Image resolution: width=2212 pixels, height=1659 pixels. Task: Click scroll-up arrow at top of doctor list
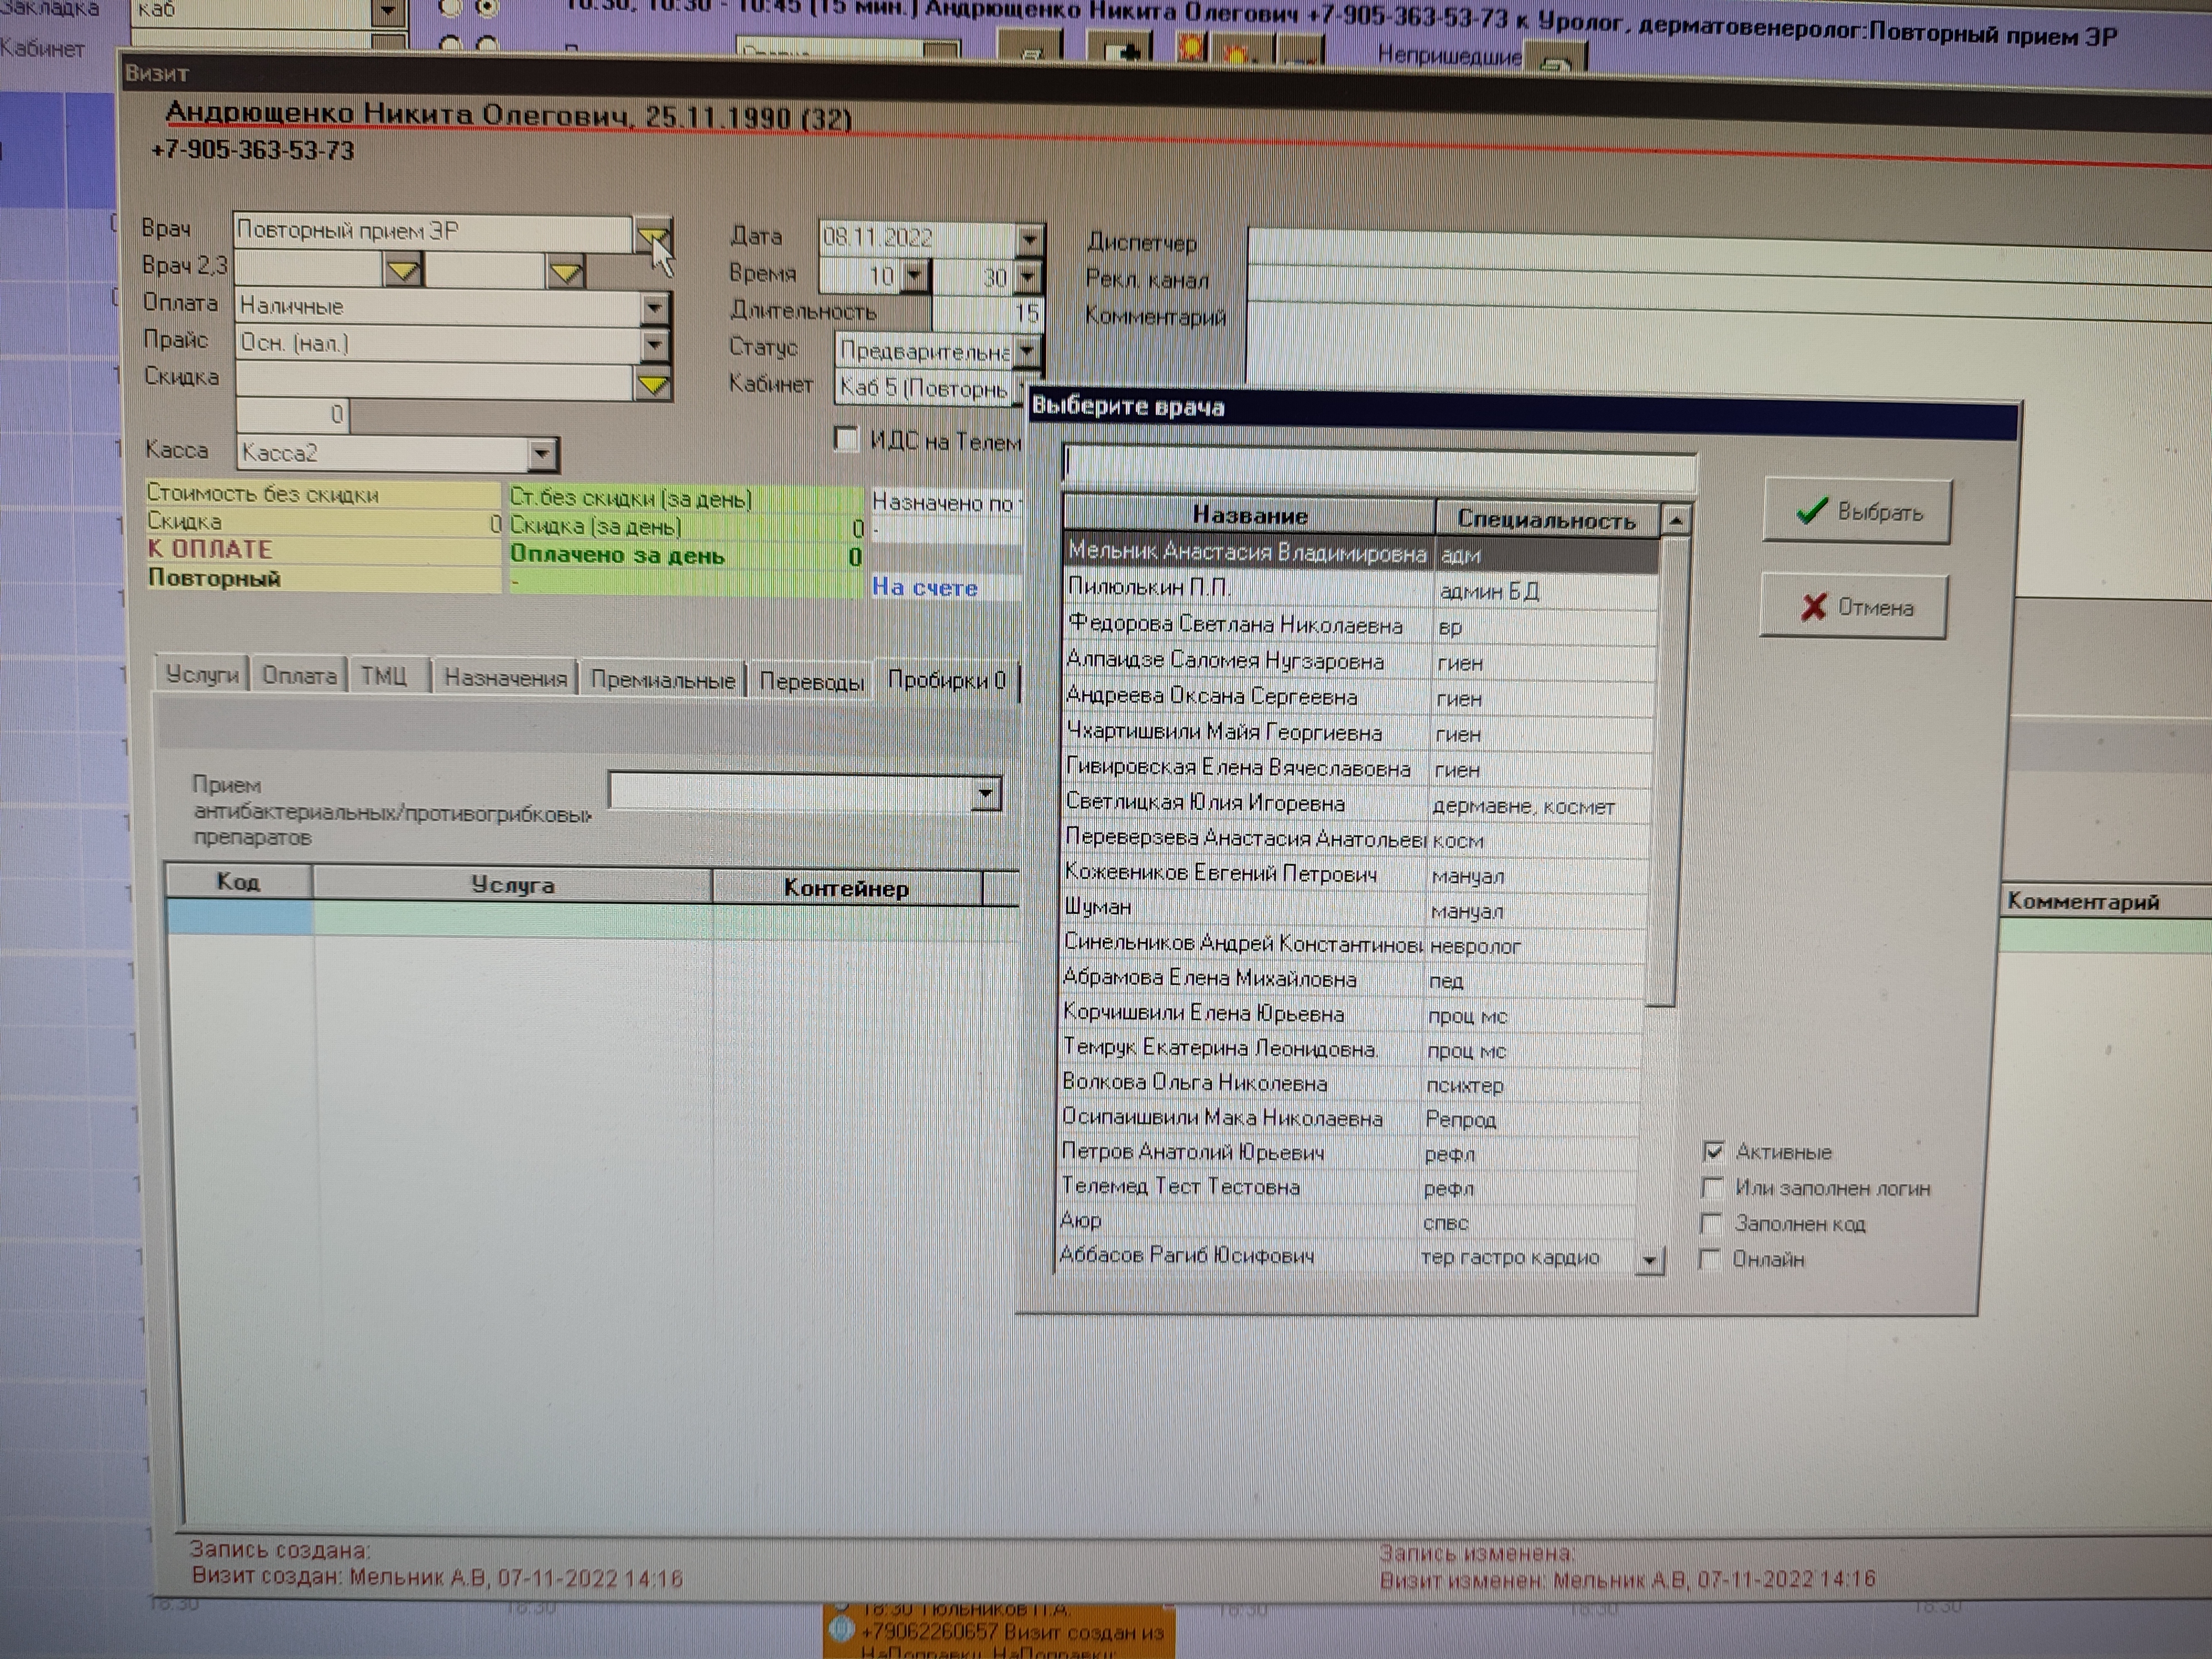[1676, 521]
